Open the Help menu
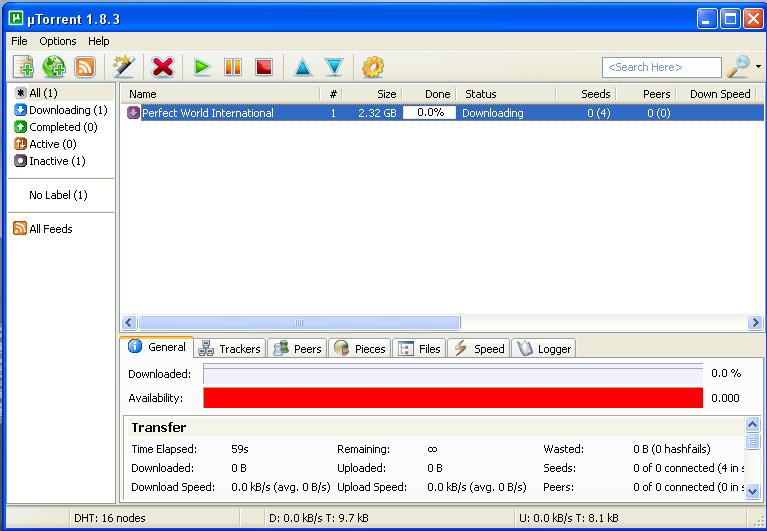 point(99,41)
